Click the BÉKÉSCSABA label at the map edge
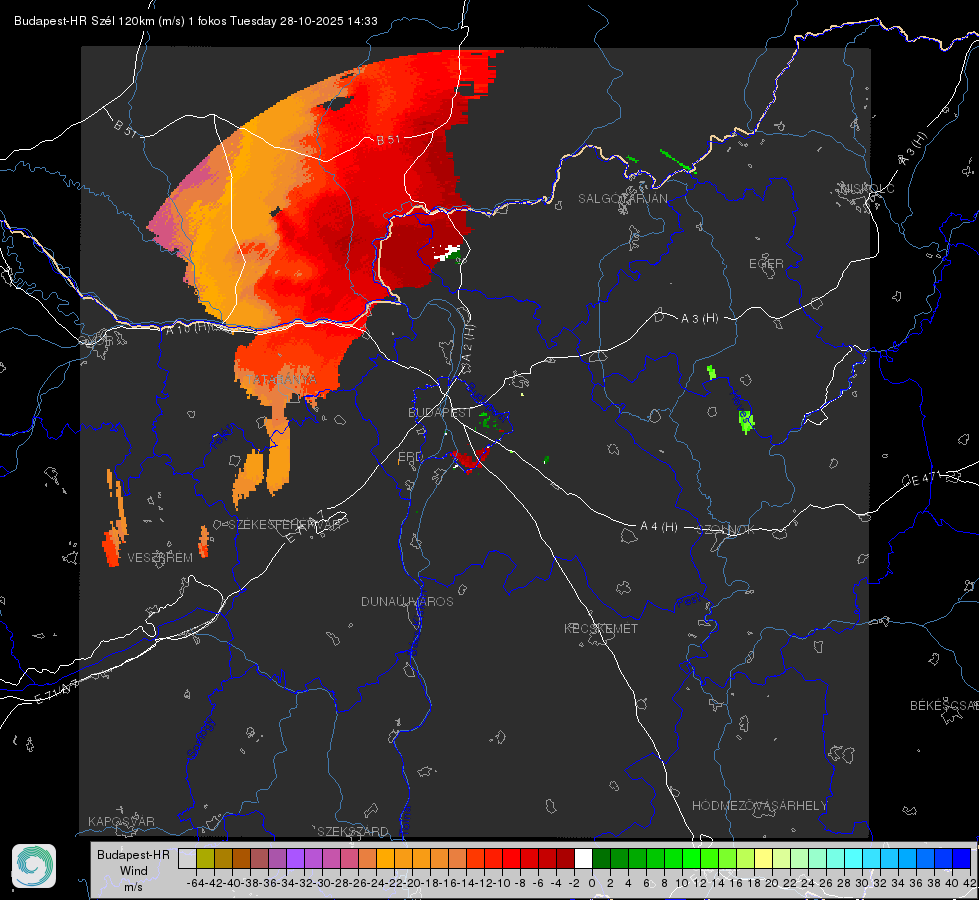979x900 pixels. pyautogui.click(x=944, y=706)
